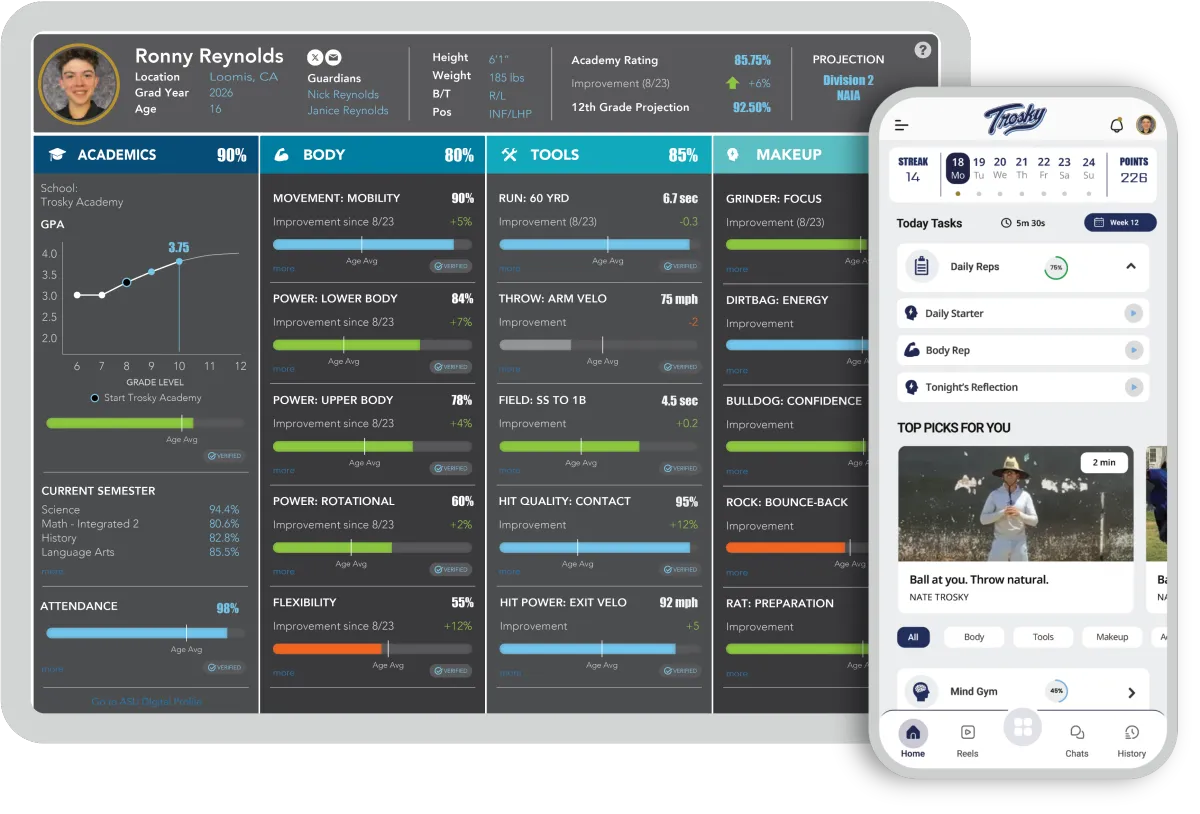Open guardian Nick Reynolds link
Screen dimensions: 1200x814
point(343,95)
